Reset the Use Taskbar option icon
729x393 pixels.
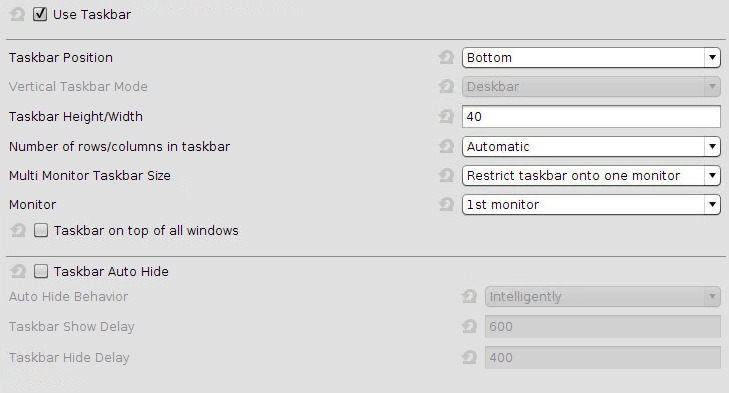click(x=17, y=14)
